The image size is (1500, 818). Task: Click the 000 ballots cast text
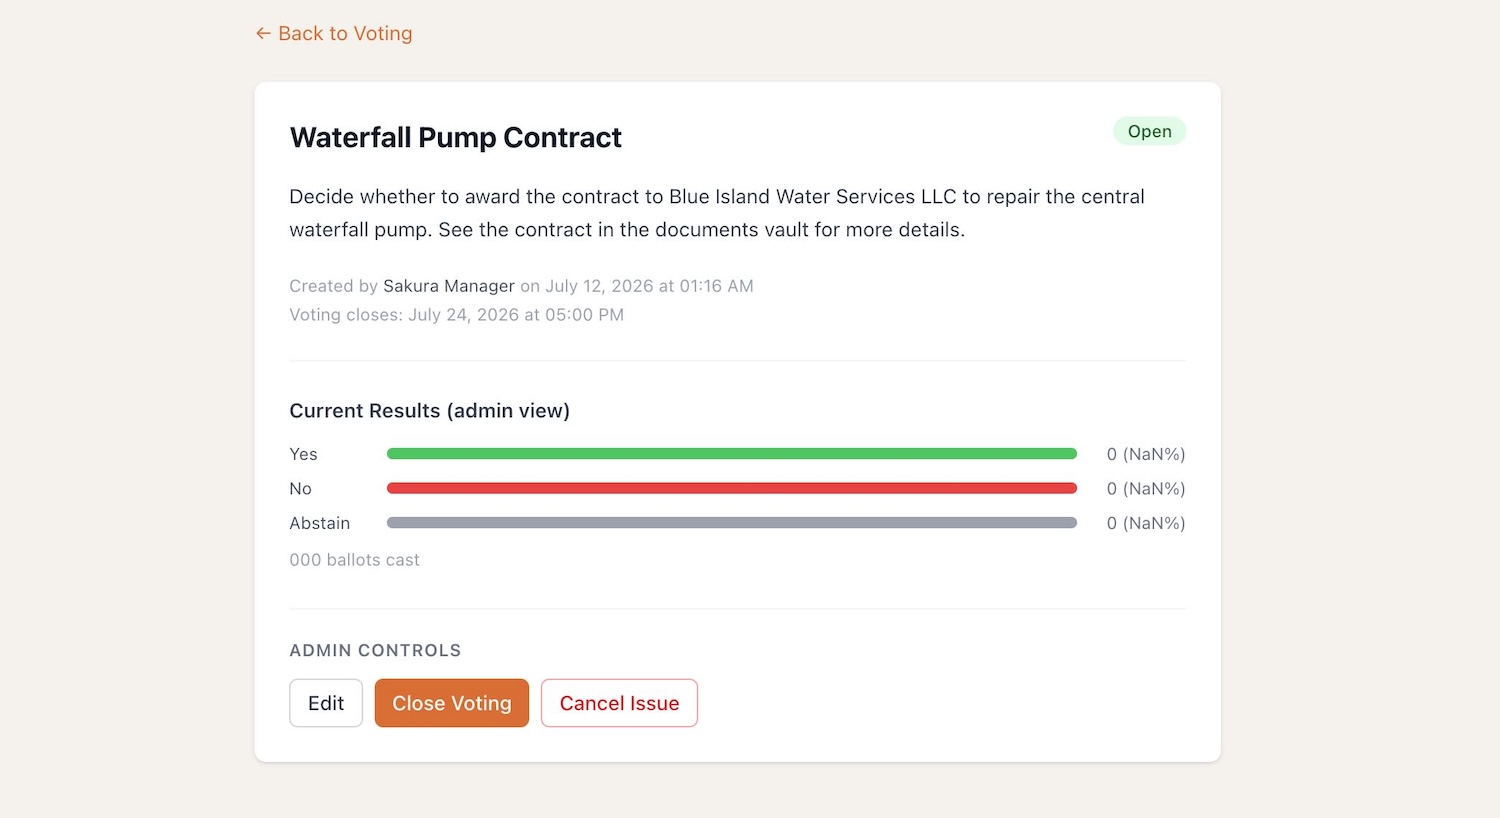click(355, 560)
